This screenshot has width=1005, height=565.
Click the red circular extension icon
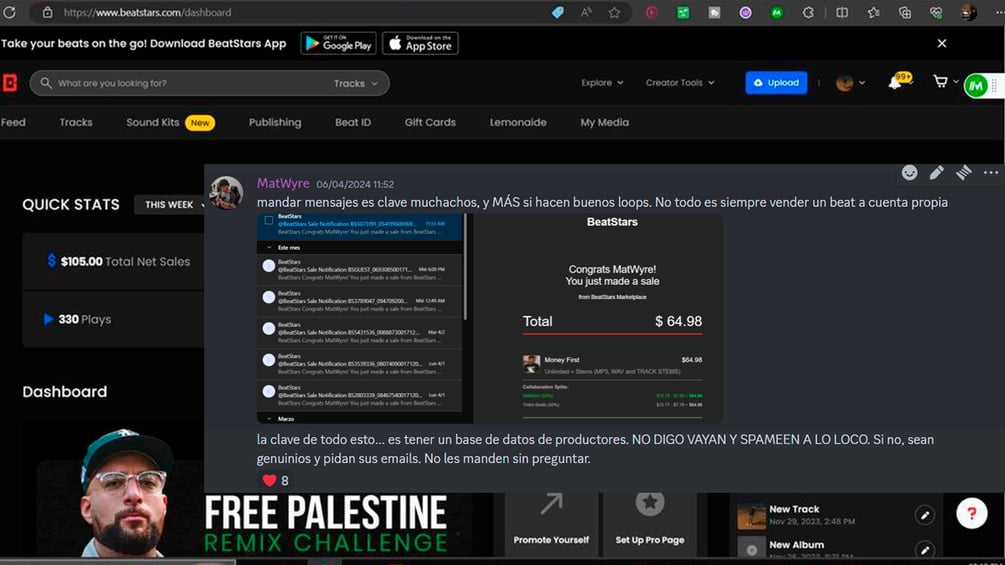tap(652, 12)
